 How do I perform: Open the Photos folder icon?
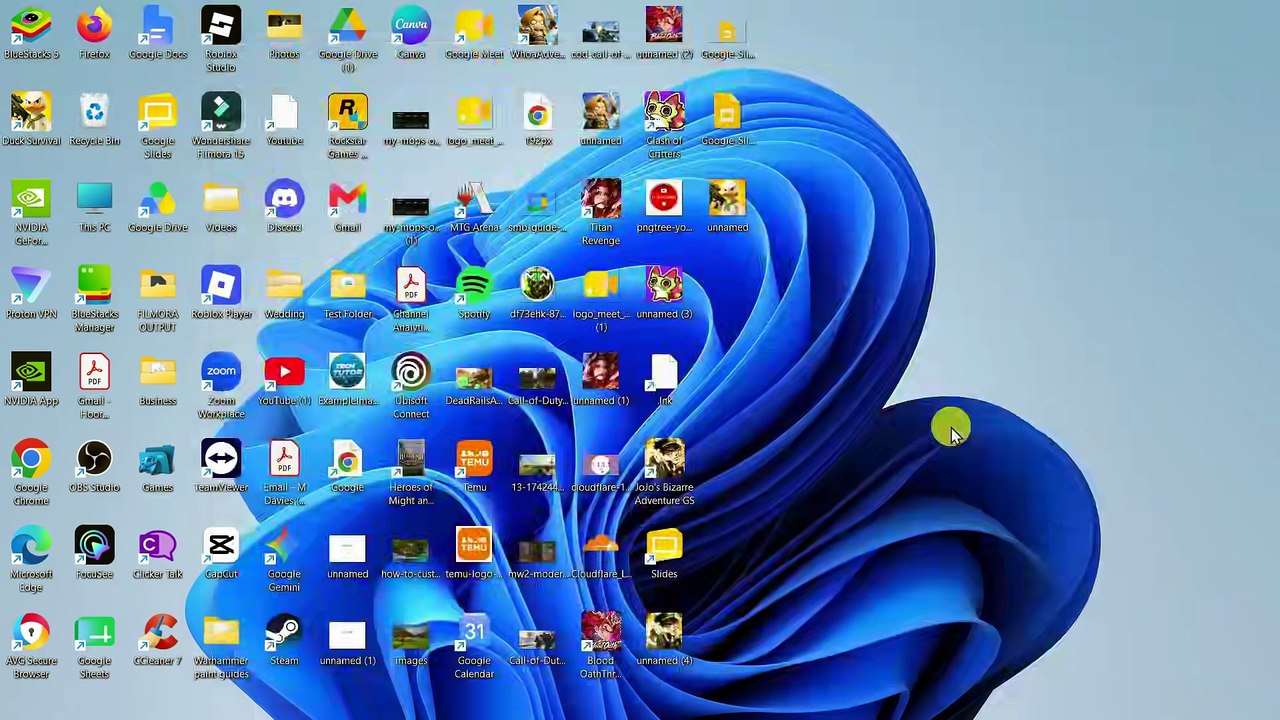(x=284, y=25)
